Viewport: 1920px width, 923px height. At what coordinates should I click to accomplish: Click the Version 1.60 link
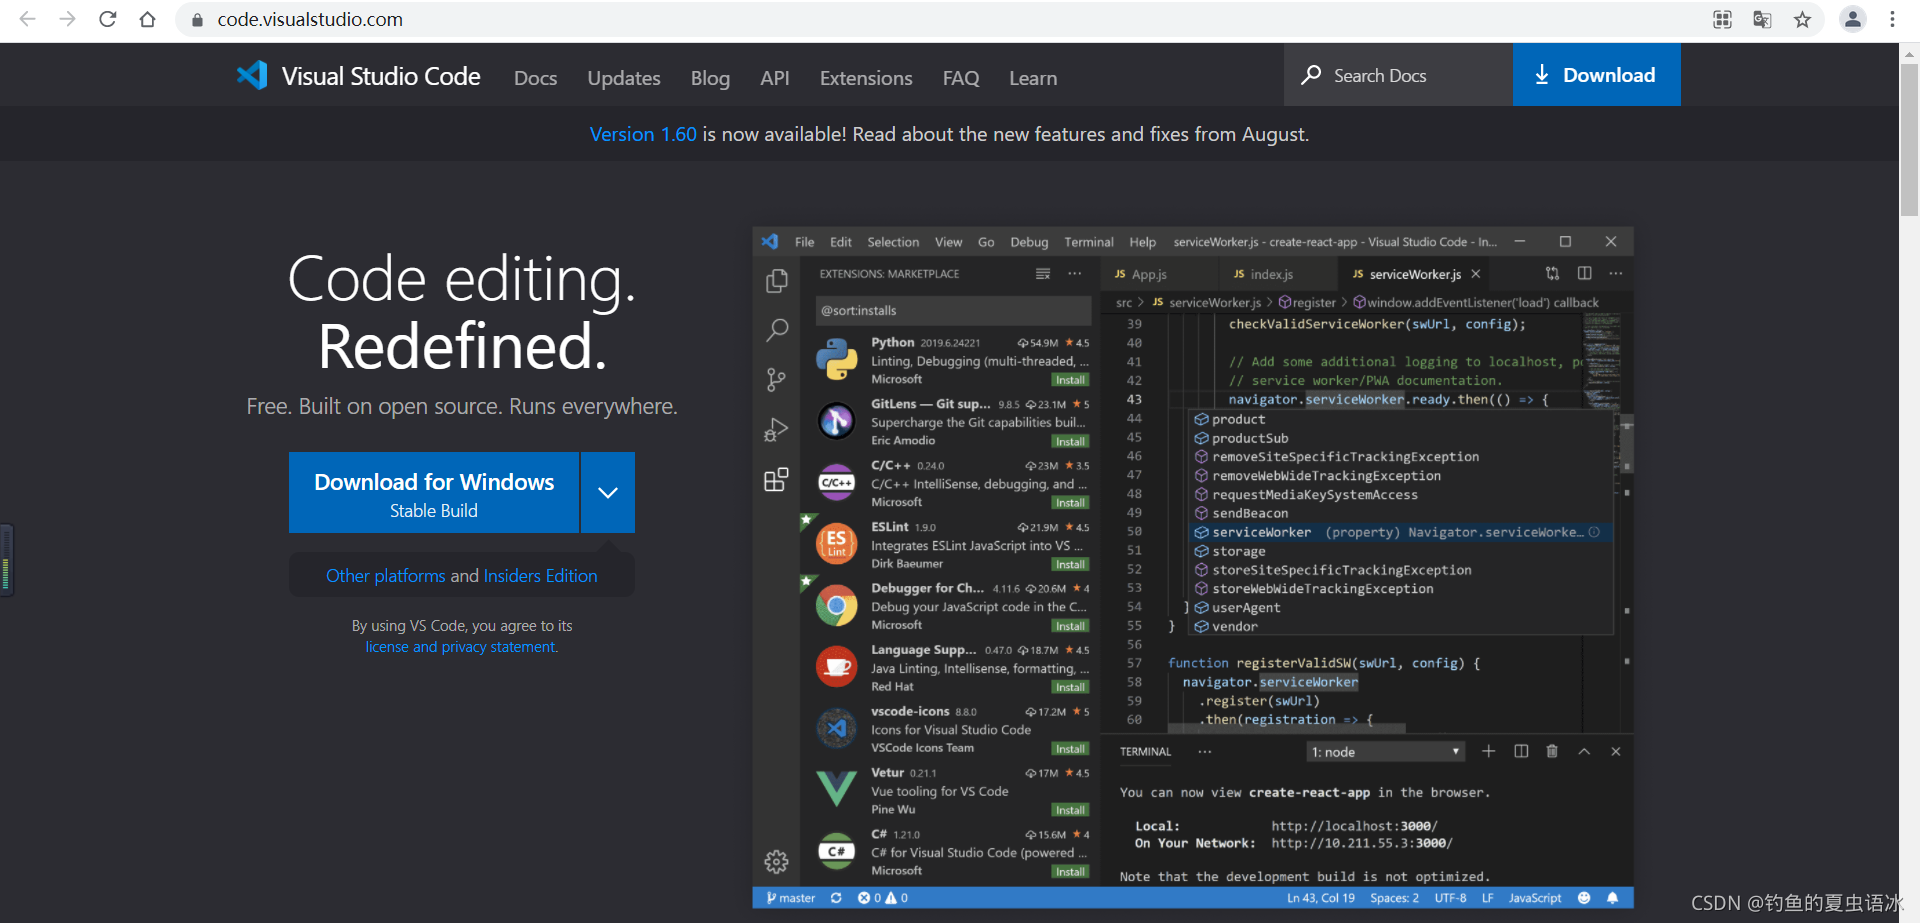click(x=642, y=134)
